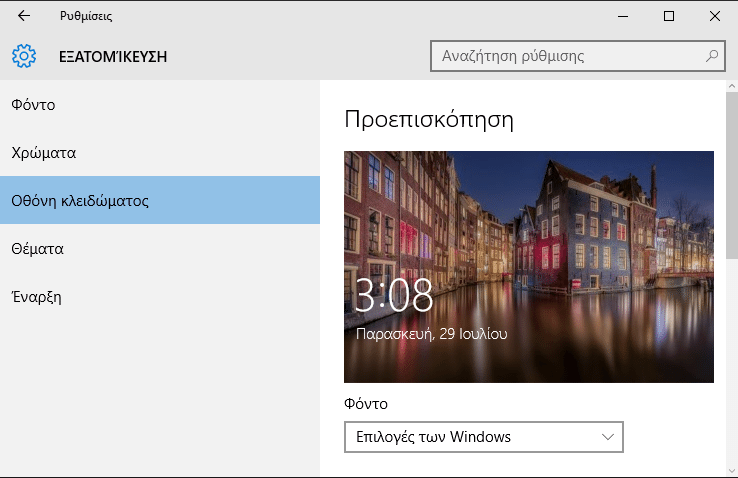738x478 pixels.
Task: Open the Φόντο settings page
Action: (x=160, y=104)
